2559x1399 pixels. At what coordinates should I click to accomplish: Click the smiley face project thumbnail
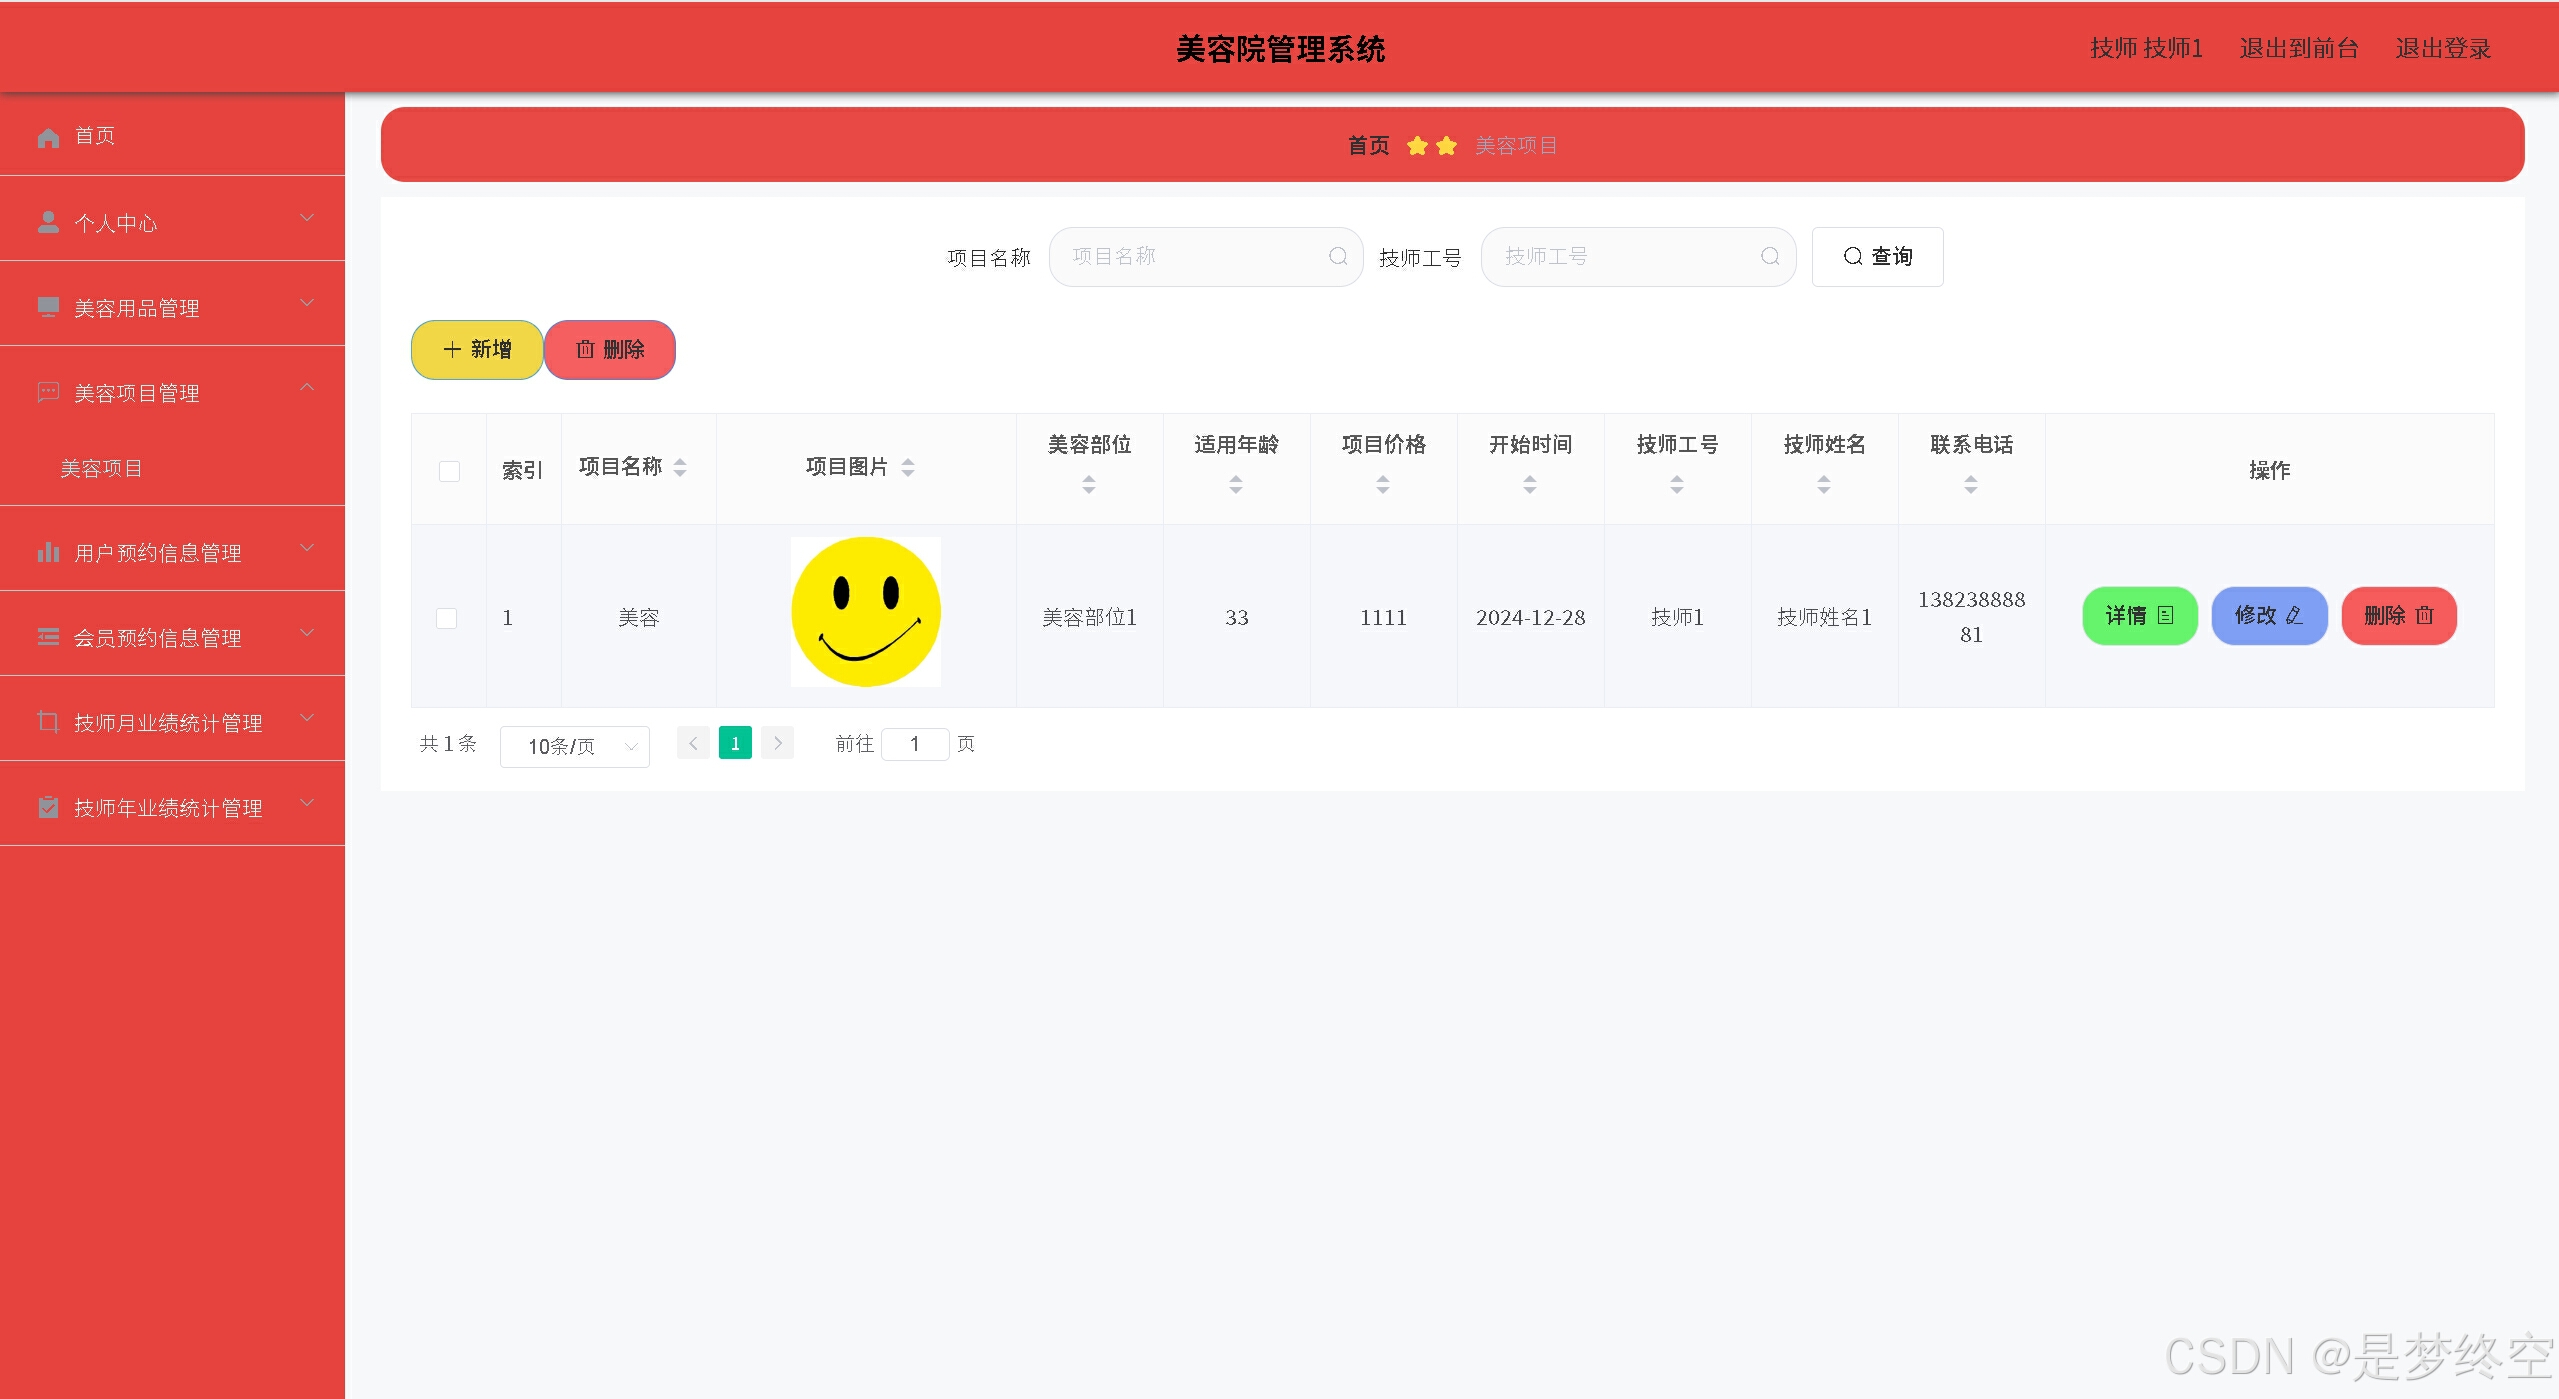865,612
